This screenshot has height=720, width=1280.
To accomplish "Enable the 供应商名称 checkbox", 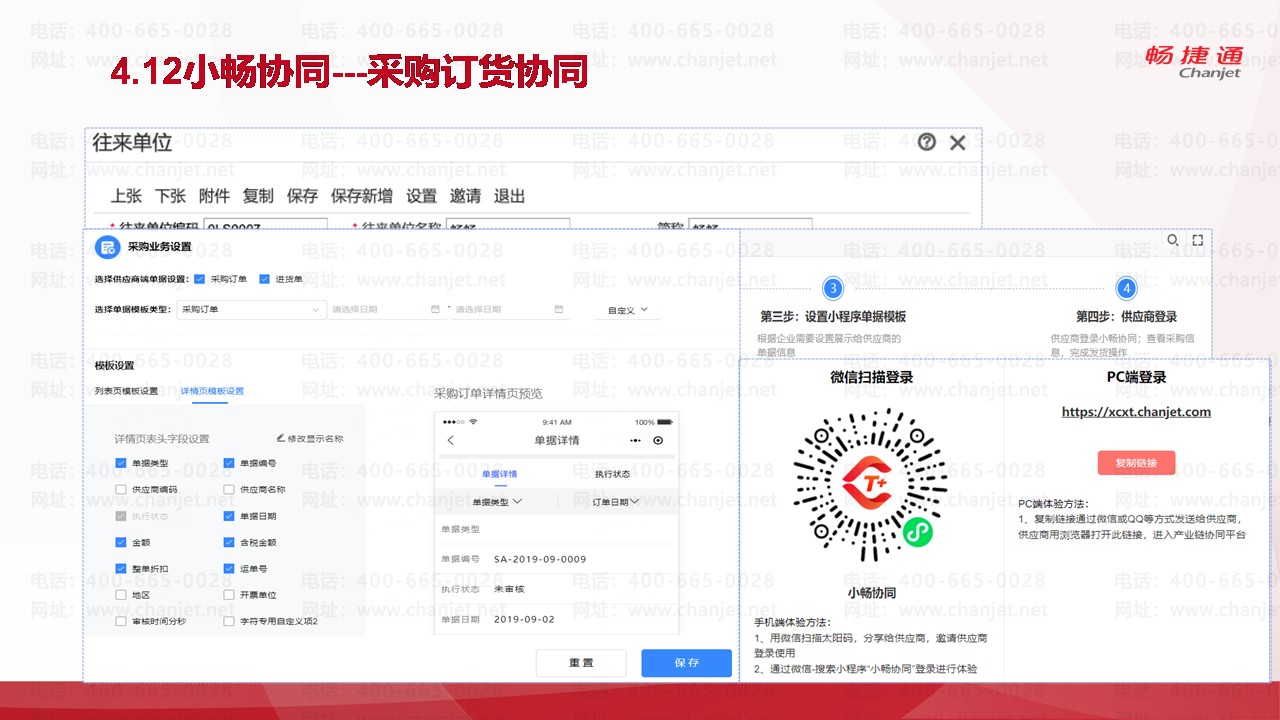I will click(x=229, y=490).
